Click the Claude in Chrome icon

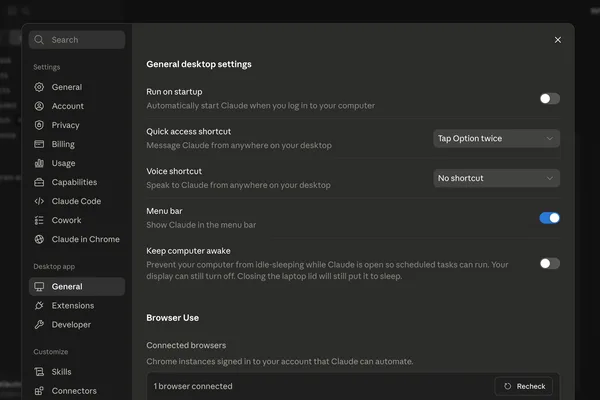[x=39, y=239]
